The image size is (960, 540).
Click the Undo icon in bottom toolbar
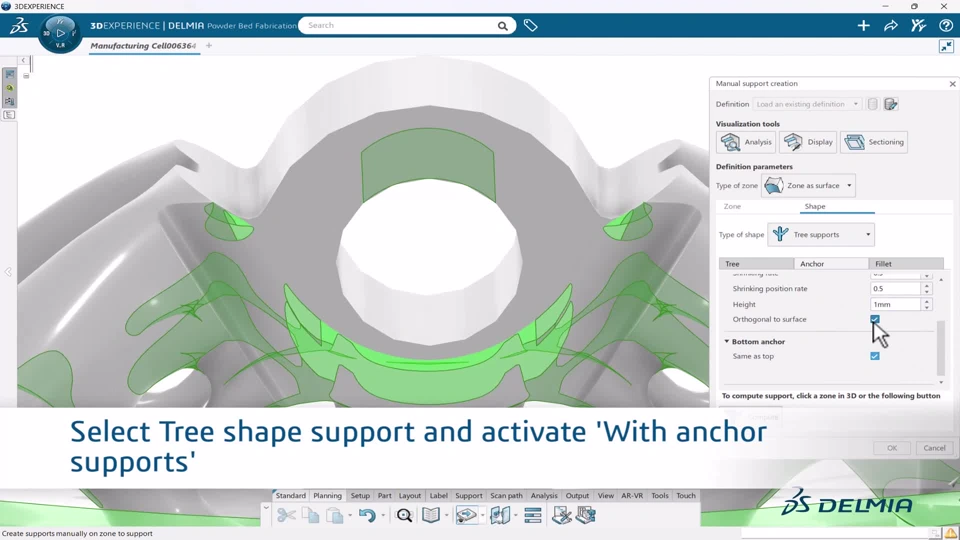click(x=367, y=516)
